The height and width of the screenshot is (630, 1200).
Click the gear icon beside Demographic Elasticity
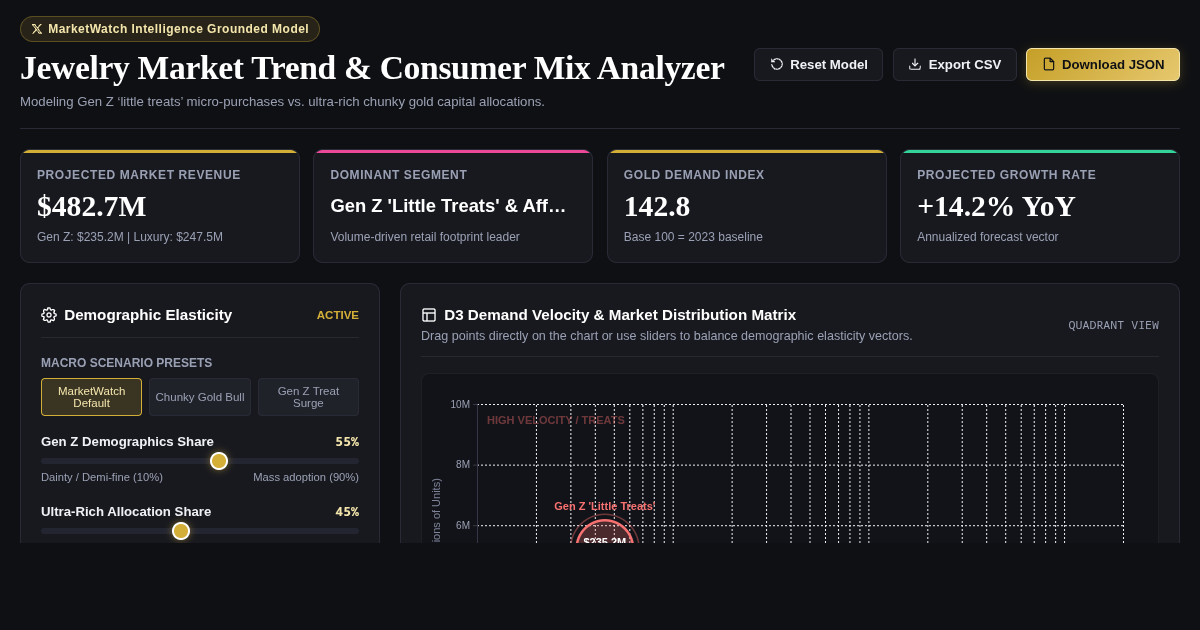click(x=49, y=315)
